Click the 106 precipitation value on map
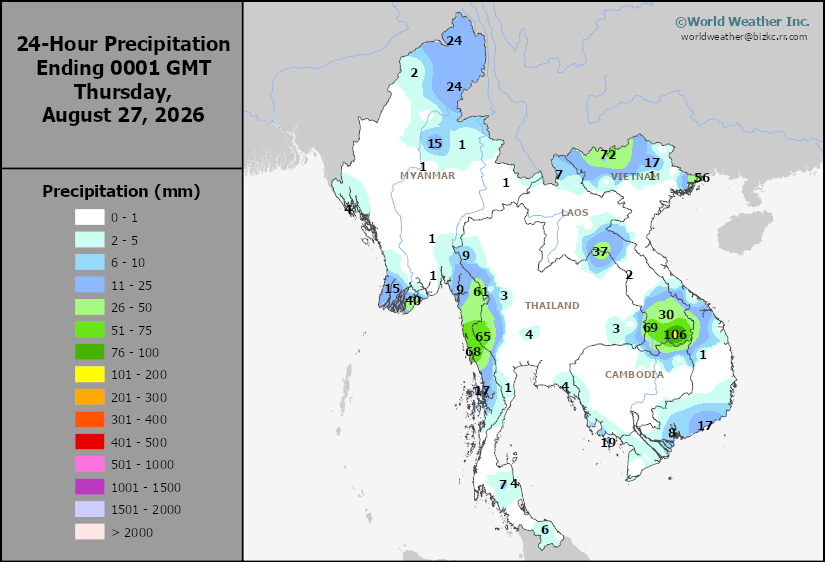 coord(675,335)
